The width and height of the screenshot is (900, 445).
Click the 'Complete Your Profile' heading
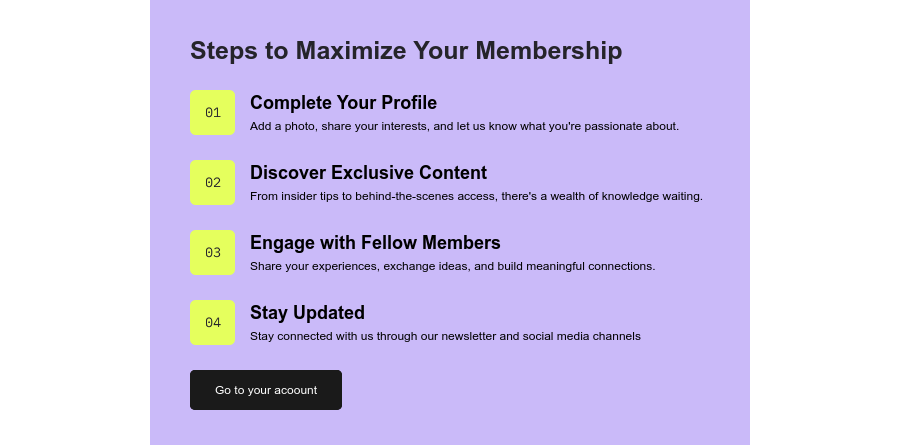point(343,103)
